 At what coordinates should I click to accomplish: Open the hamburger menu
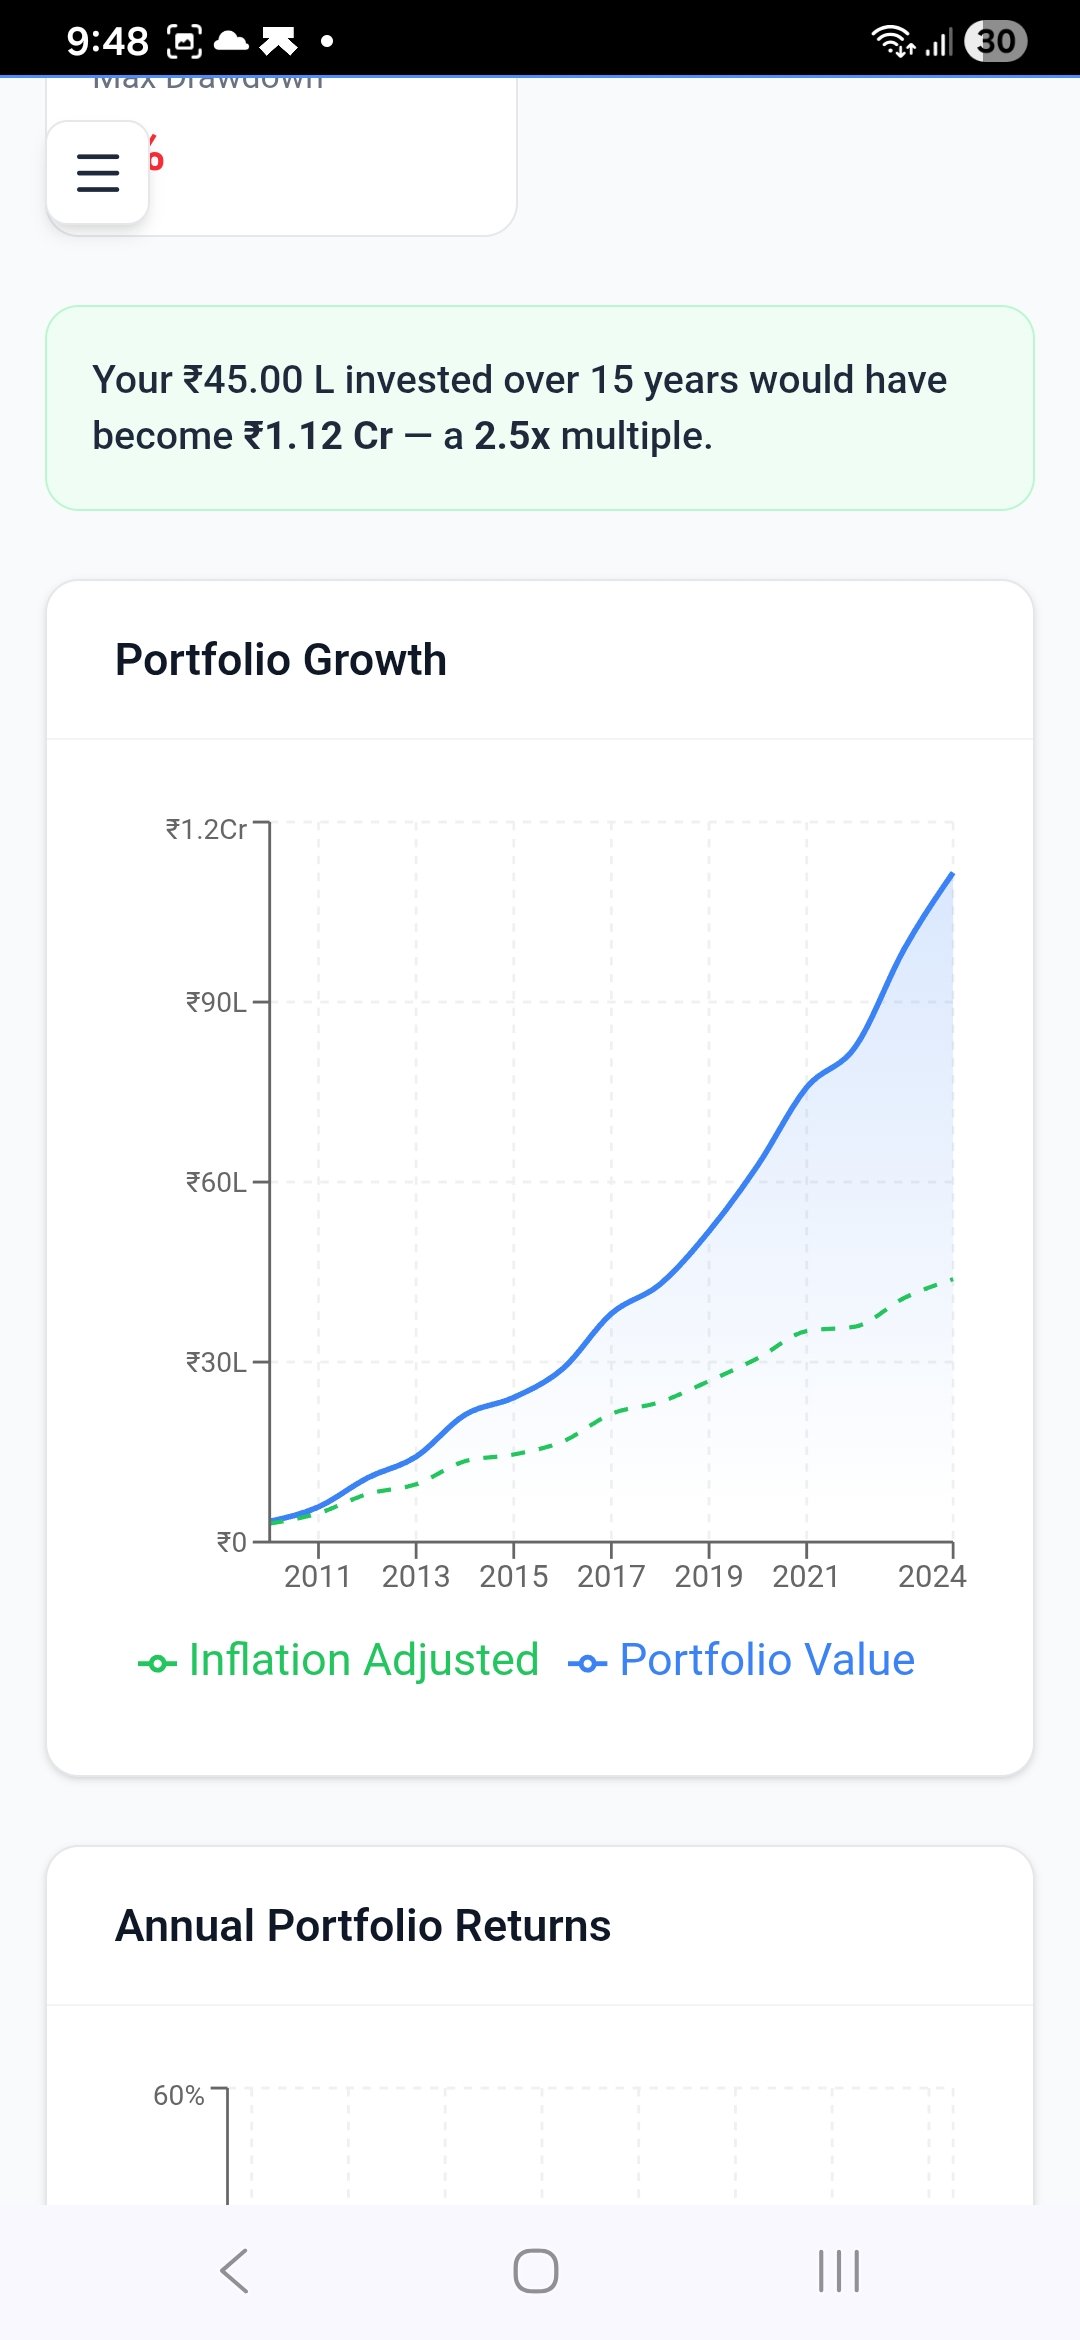[98, 172]
